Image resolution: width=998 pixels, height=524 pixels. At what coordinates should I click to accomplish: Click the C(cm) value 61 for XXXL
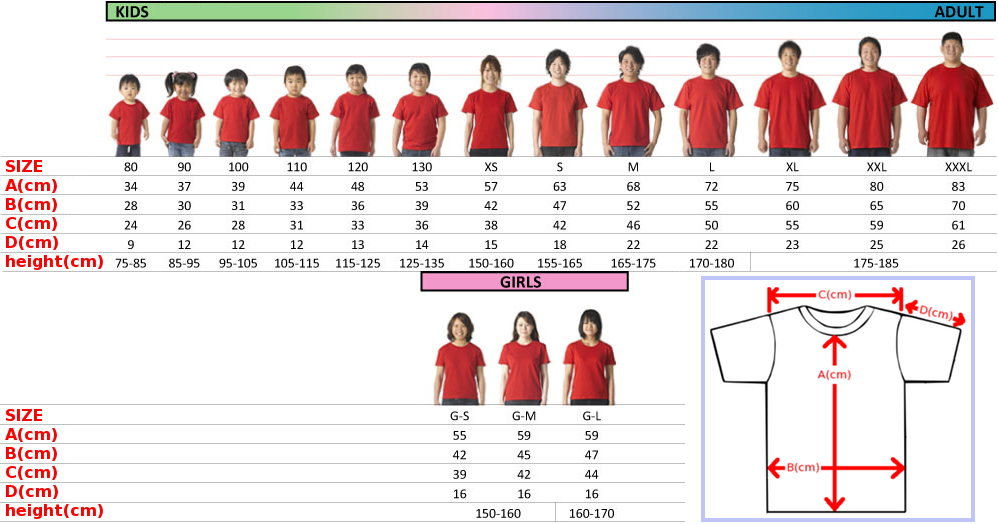pyautogui.click(x=958, y=225)
